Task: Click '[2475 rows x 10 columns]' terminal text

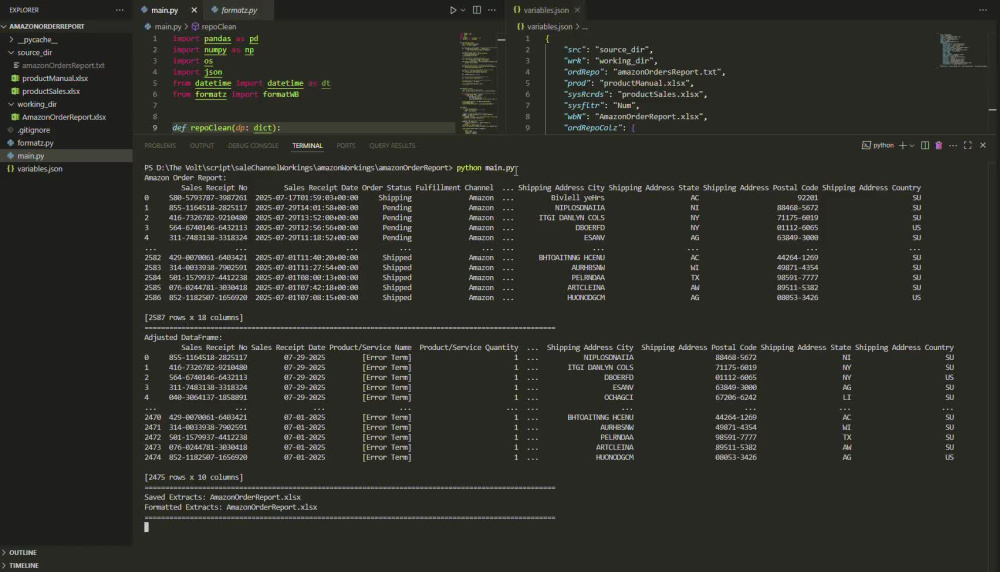Action: (x=193, y=477)
